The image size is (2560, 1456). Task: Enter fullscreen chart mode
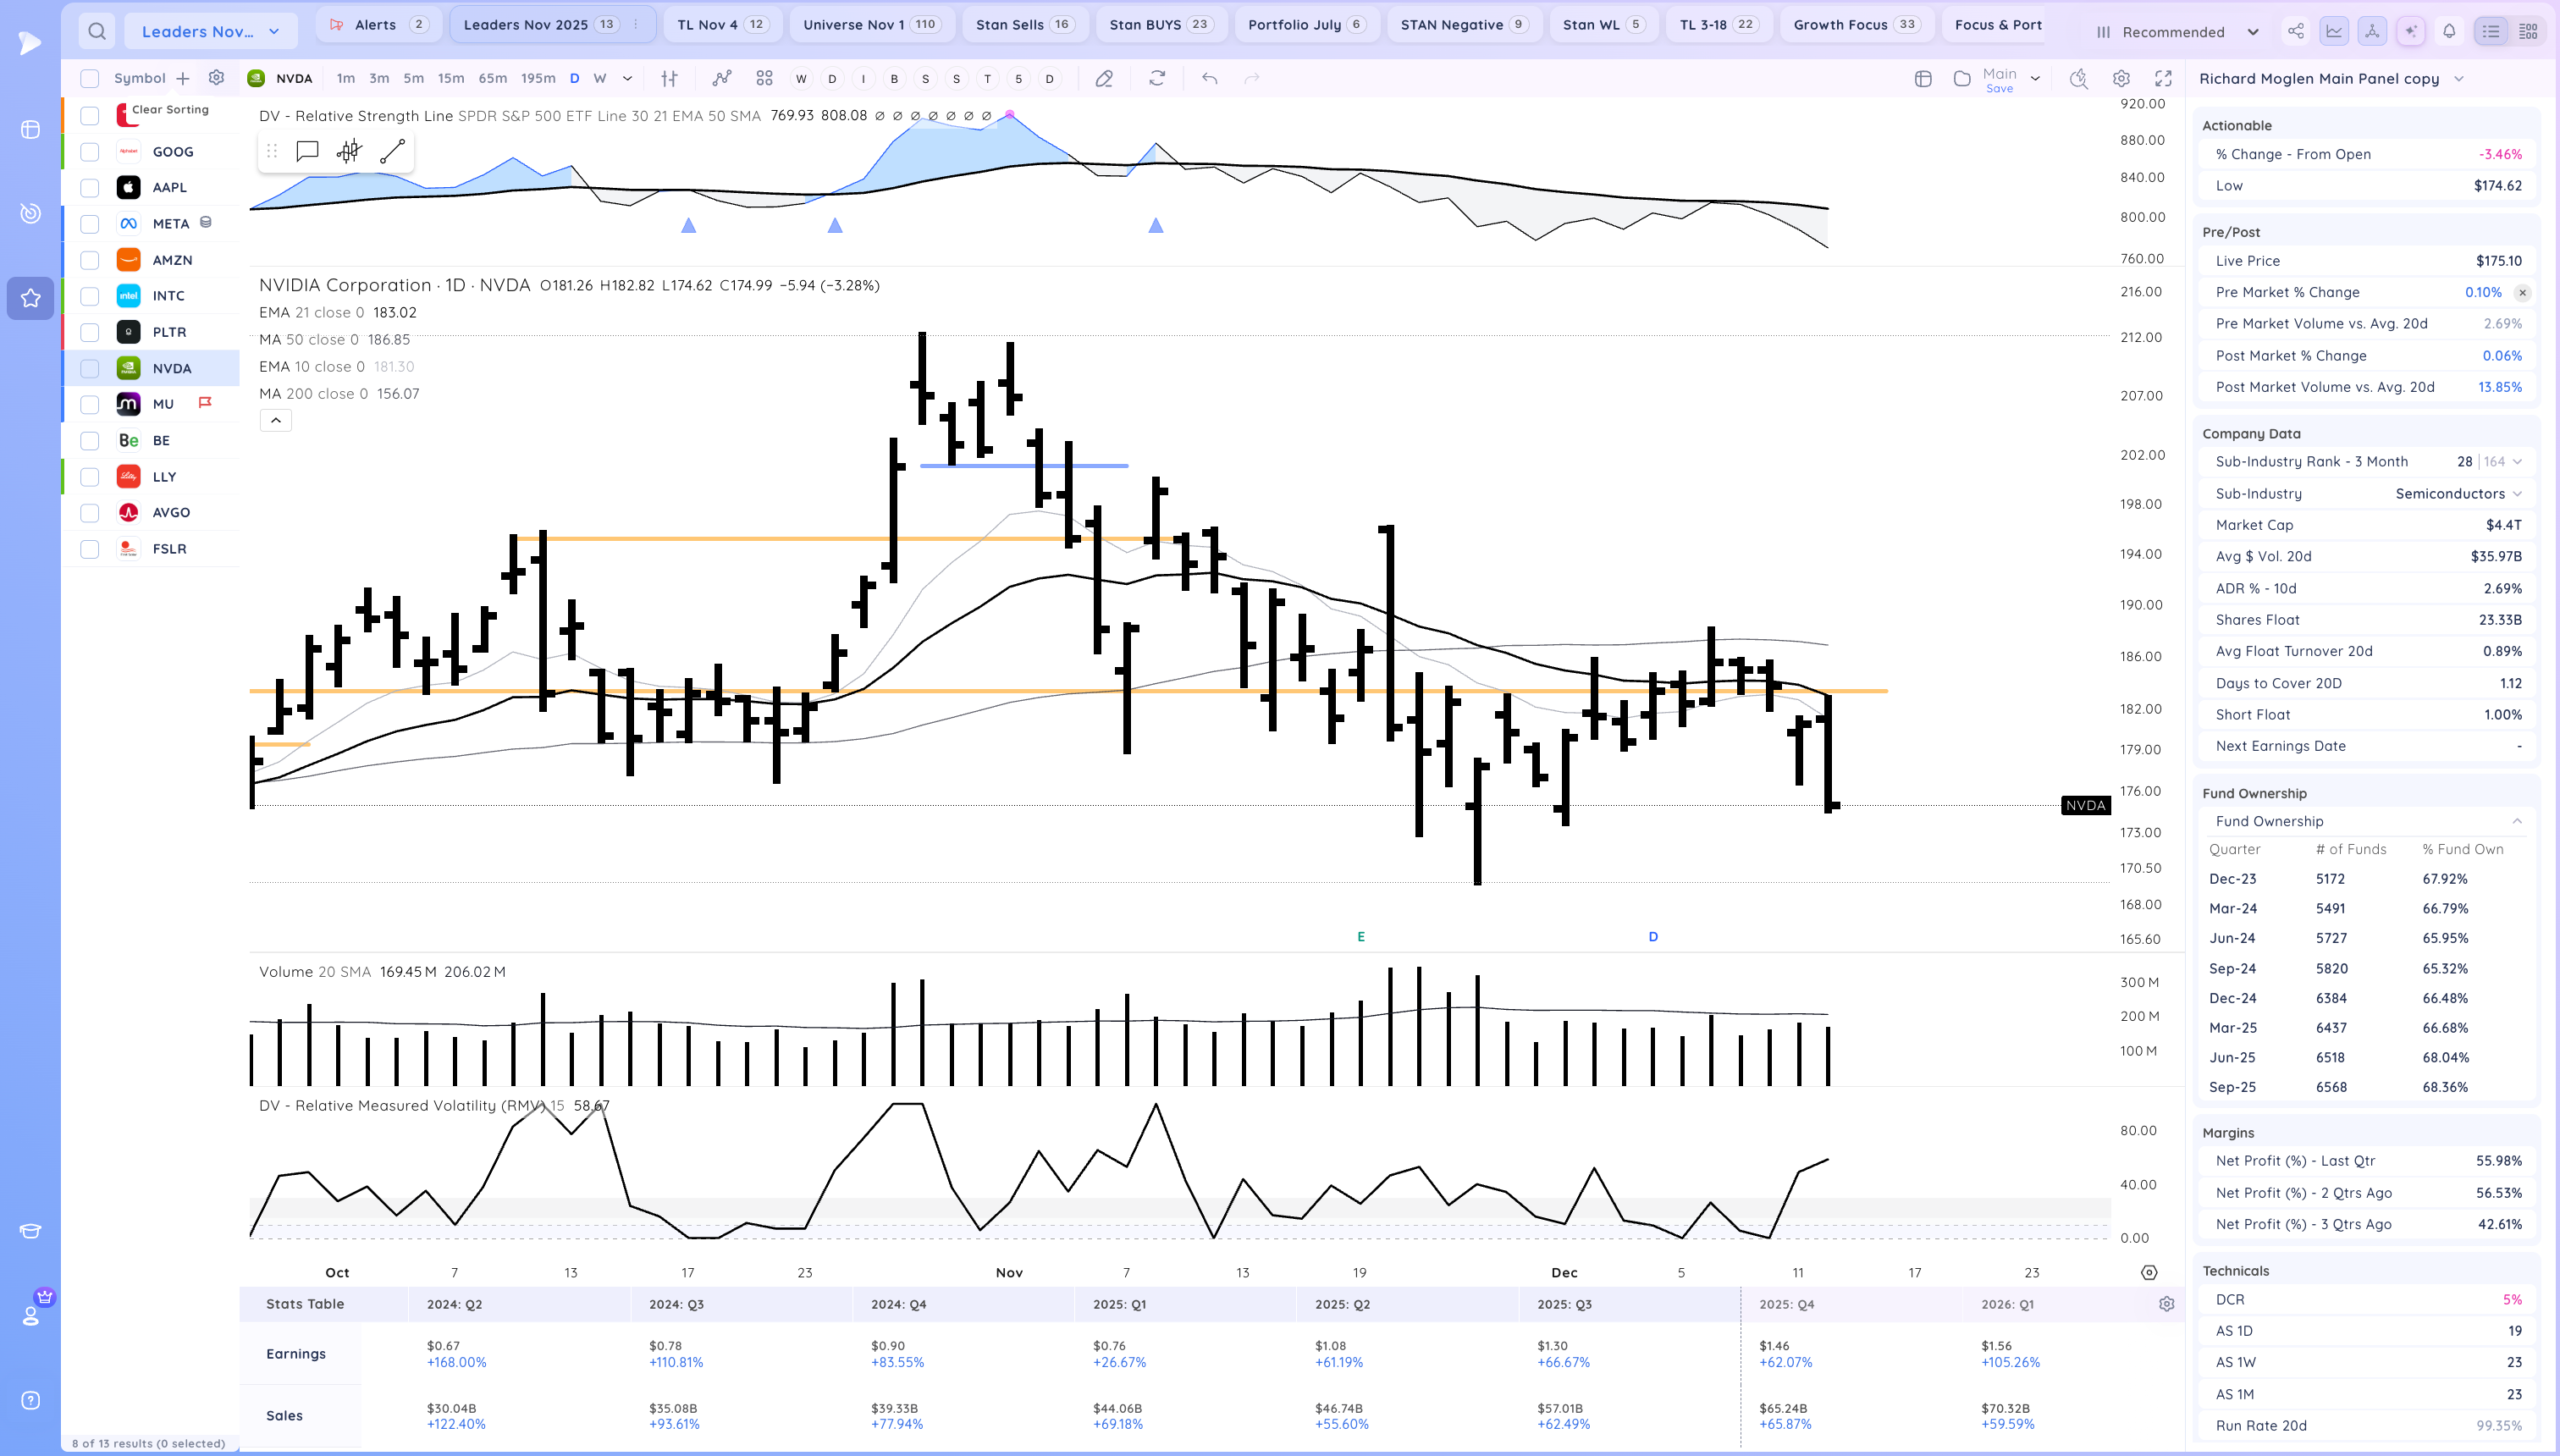click(2163, 78)
